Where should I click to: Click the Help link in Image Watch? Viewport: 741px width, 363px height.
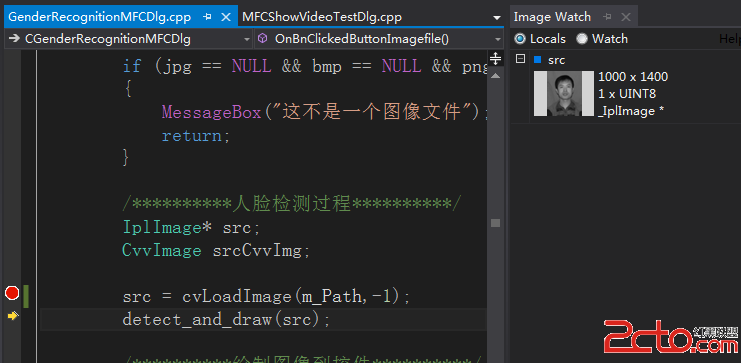[x=730, y=39]
